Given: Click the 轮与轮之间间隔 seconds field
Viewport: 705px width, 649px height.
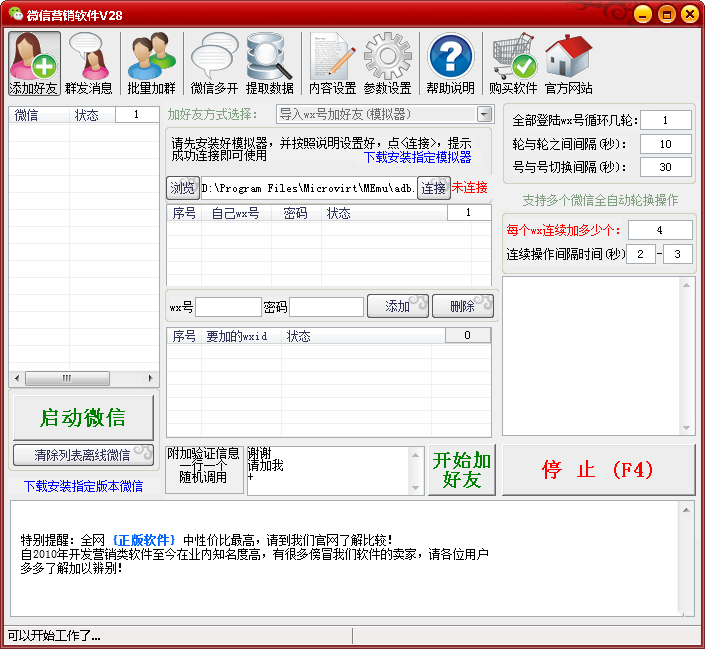Looking at the screenshot, I should click(x=666, y=144).
